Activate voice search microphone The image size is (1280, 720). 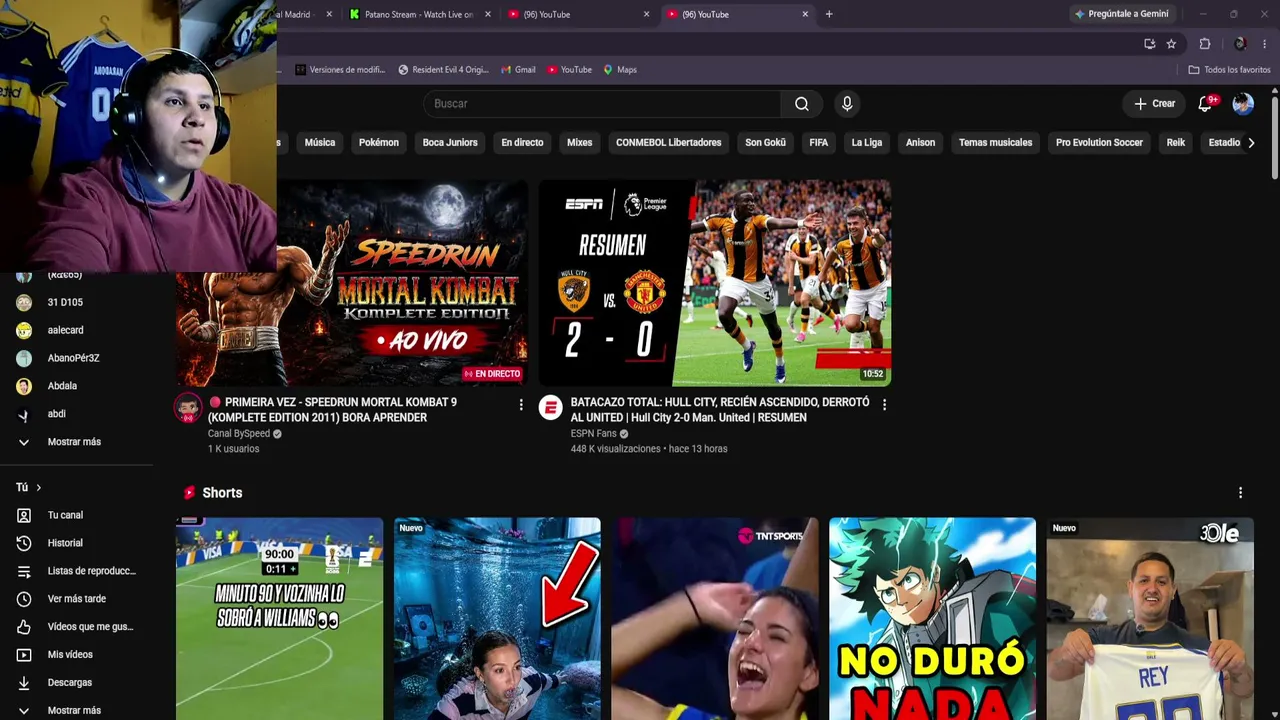847,104
